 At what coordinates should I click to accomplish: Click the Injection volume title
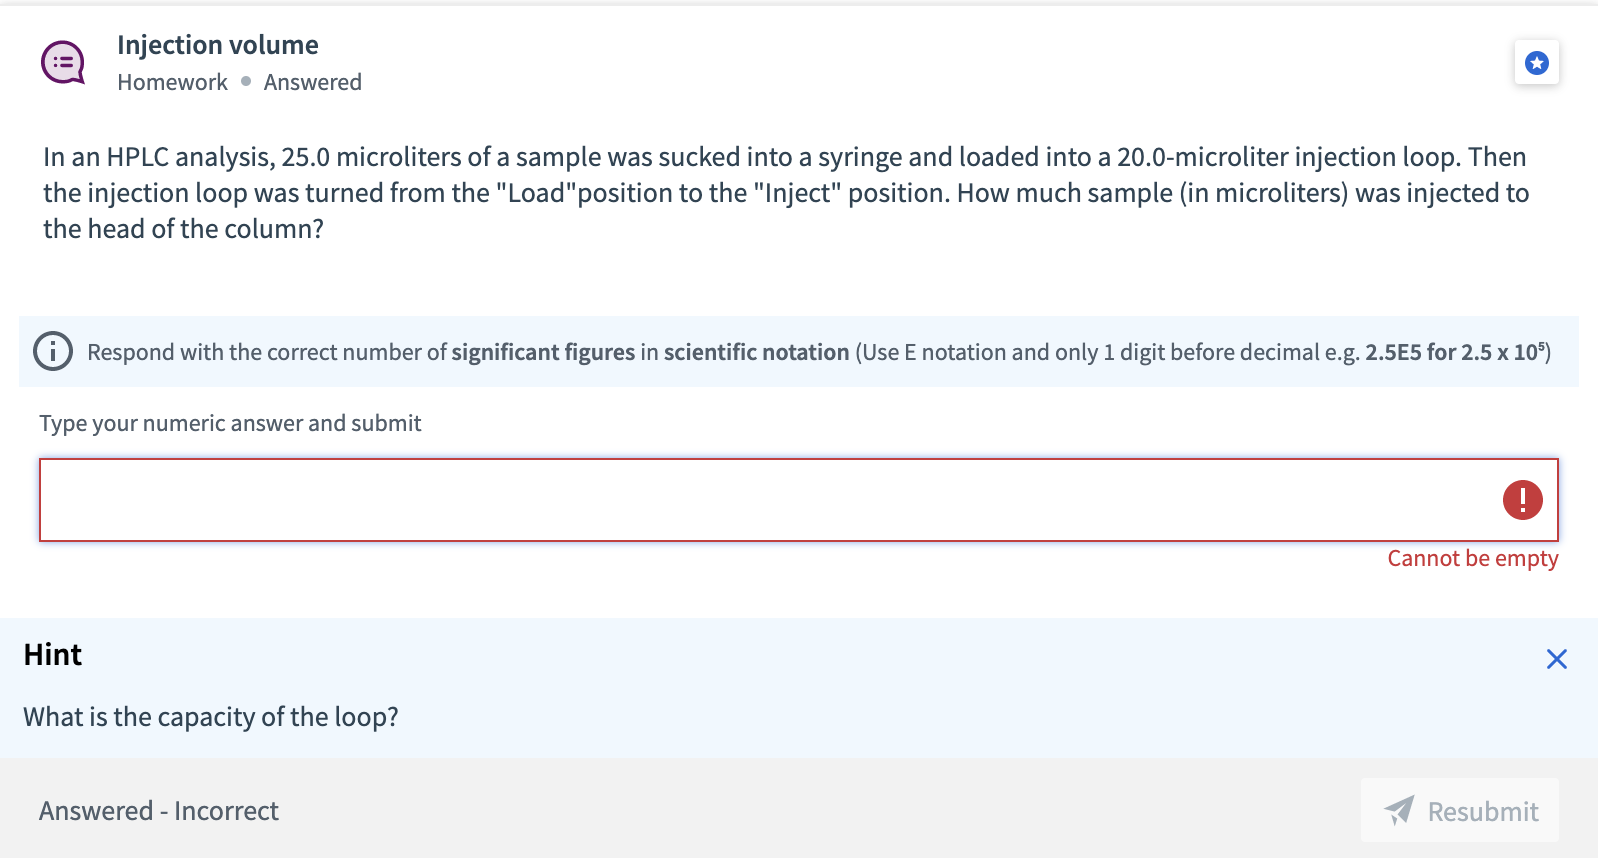point(217,44)
